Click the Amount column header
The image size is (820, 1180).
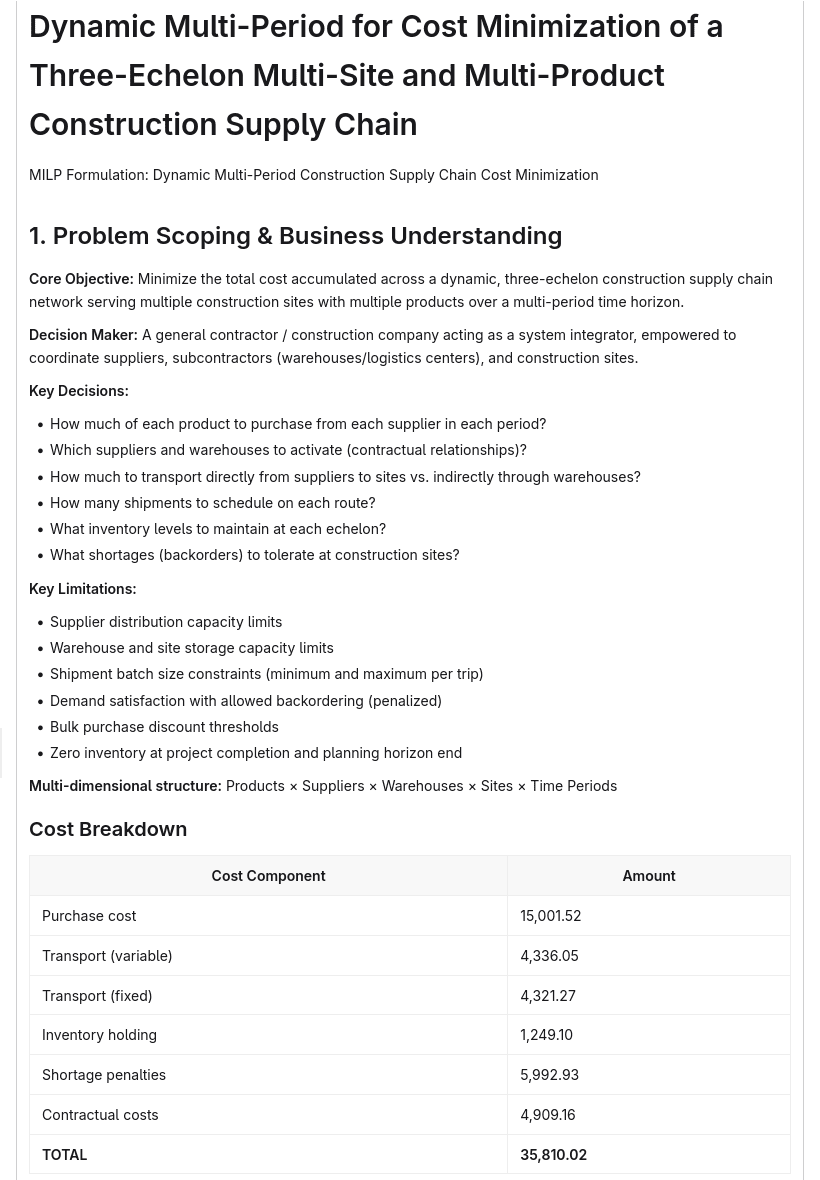coord(649,876)
